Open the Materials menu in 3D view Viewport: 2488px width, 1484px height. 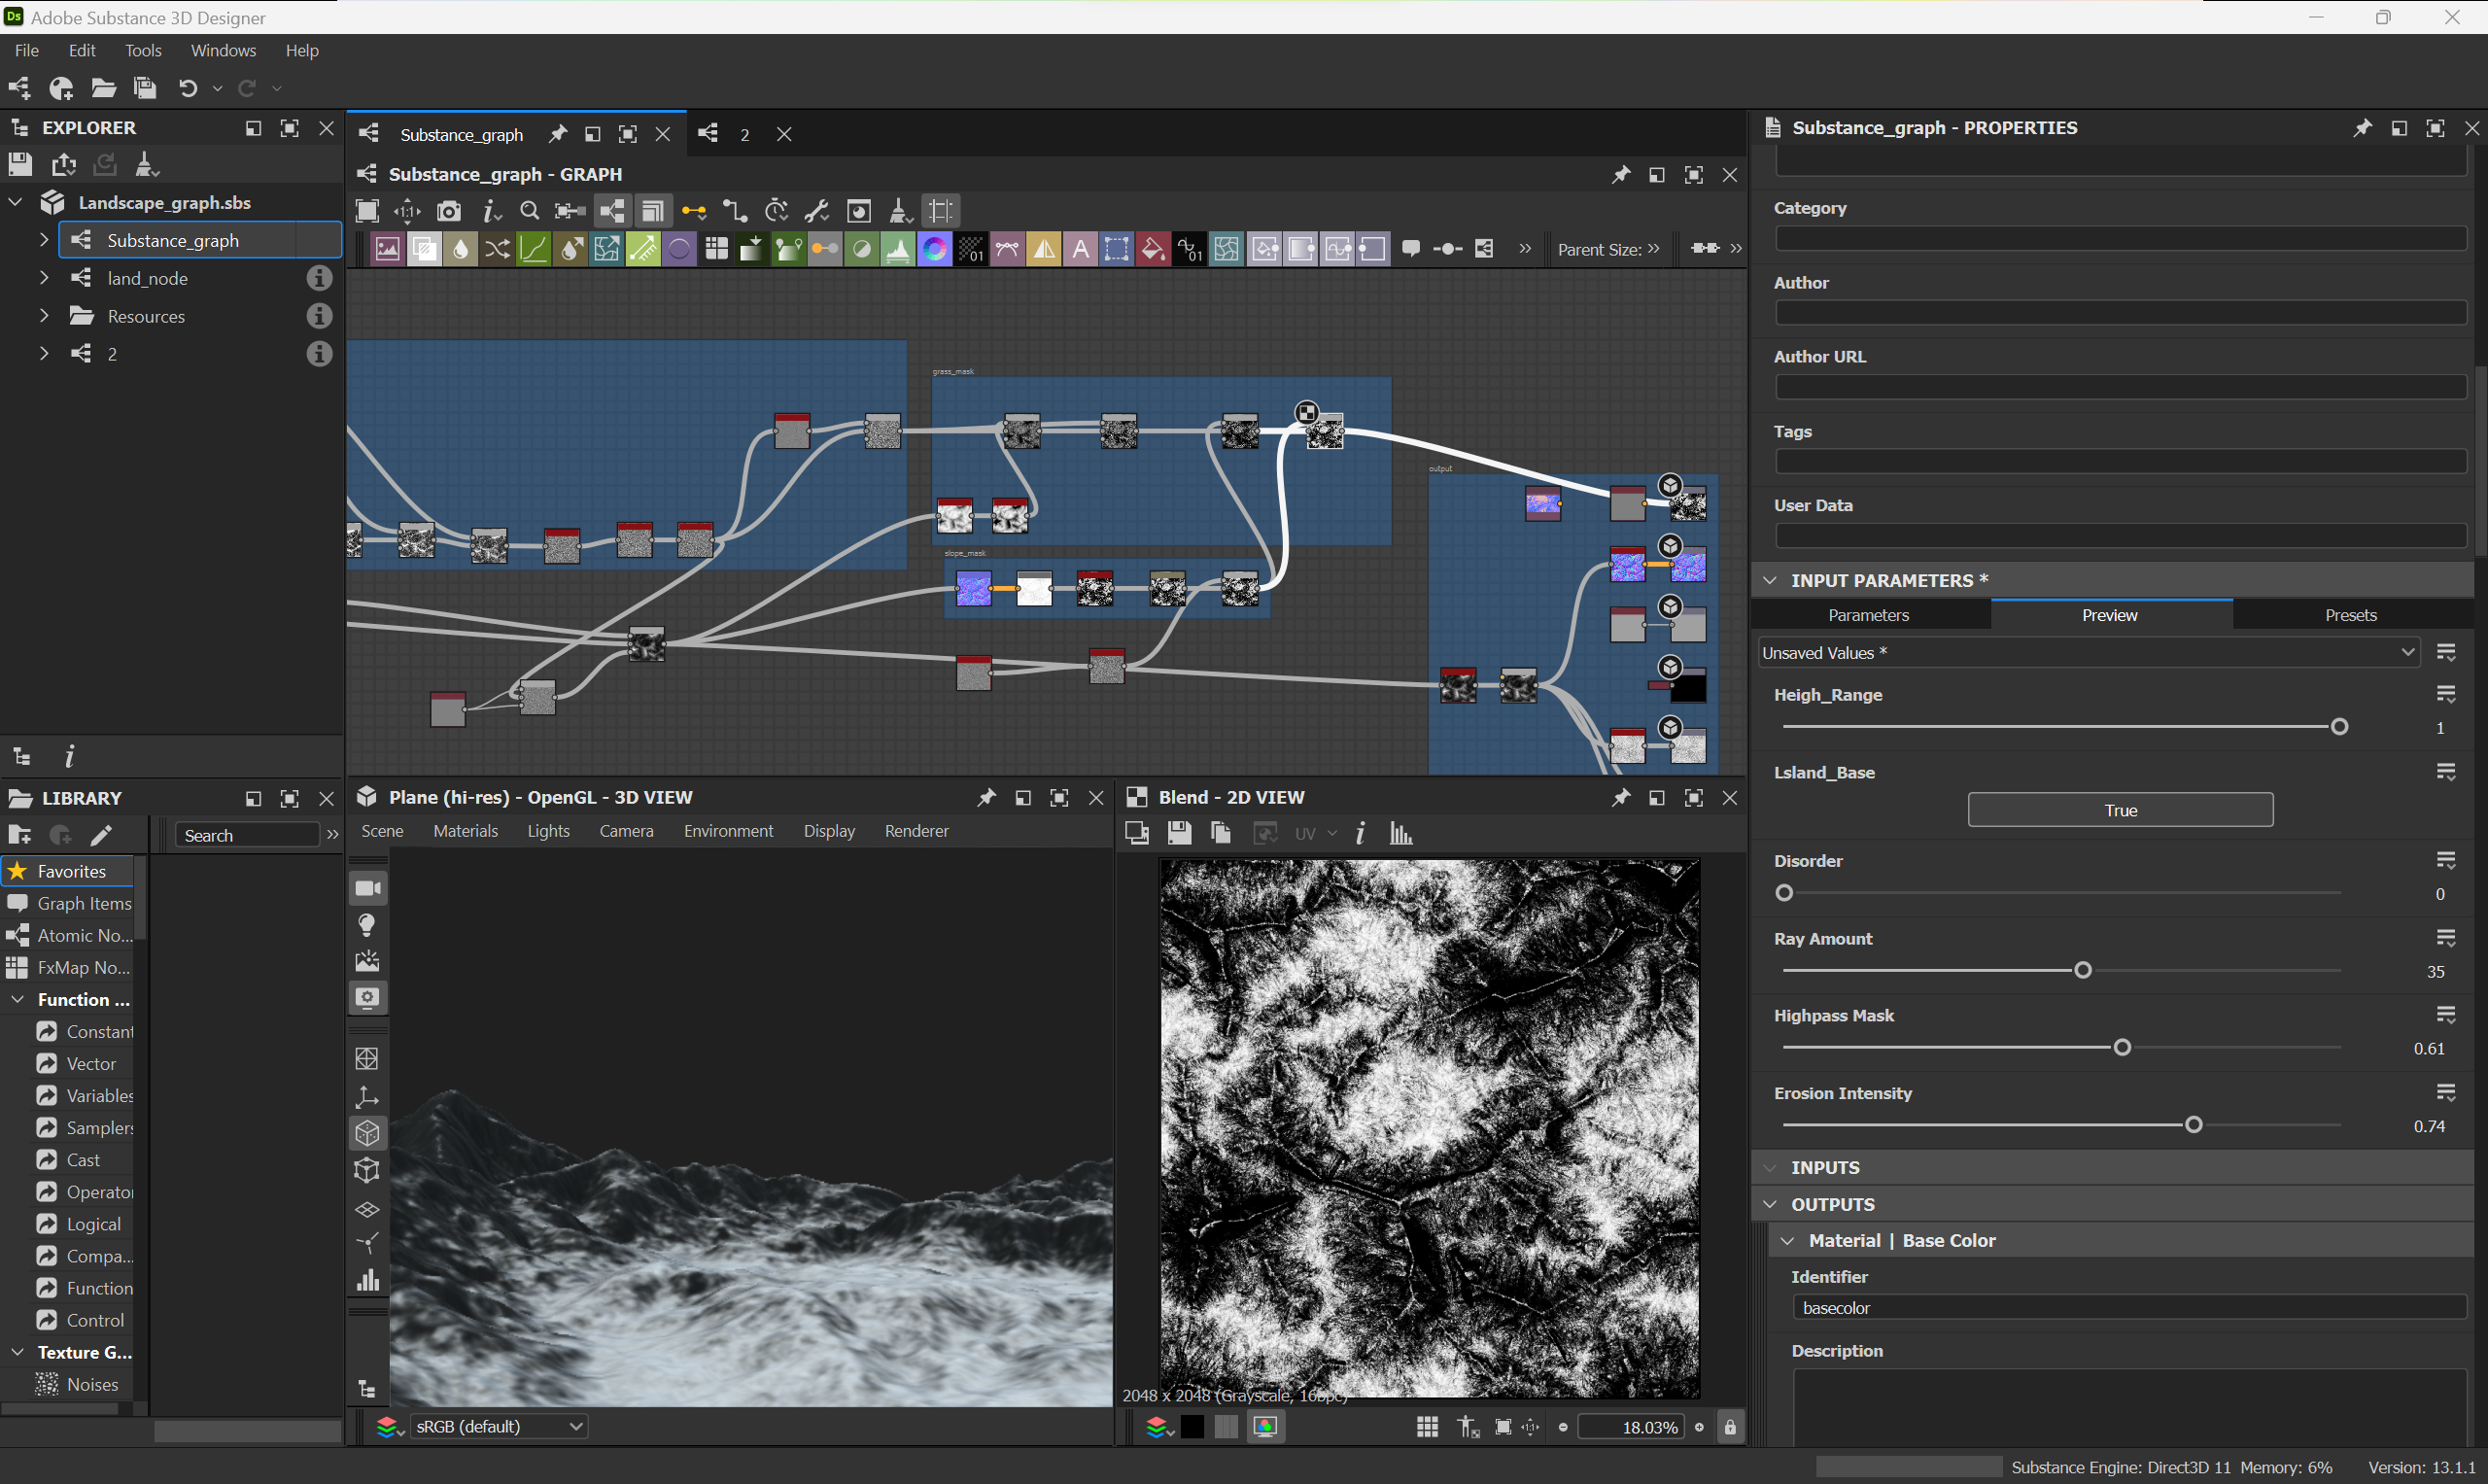(x=465, y=831)
